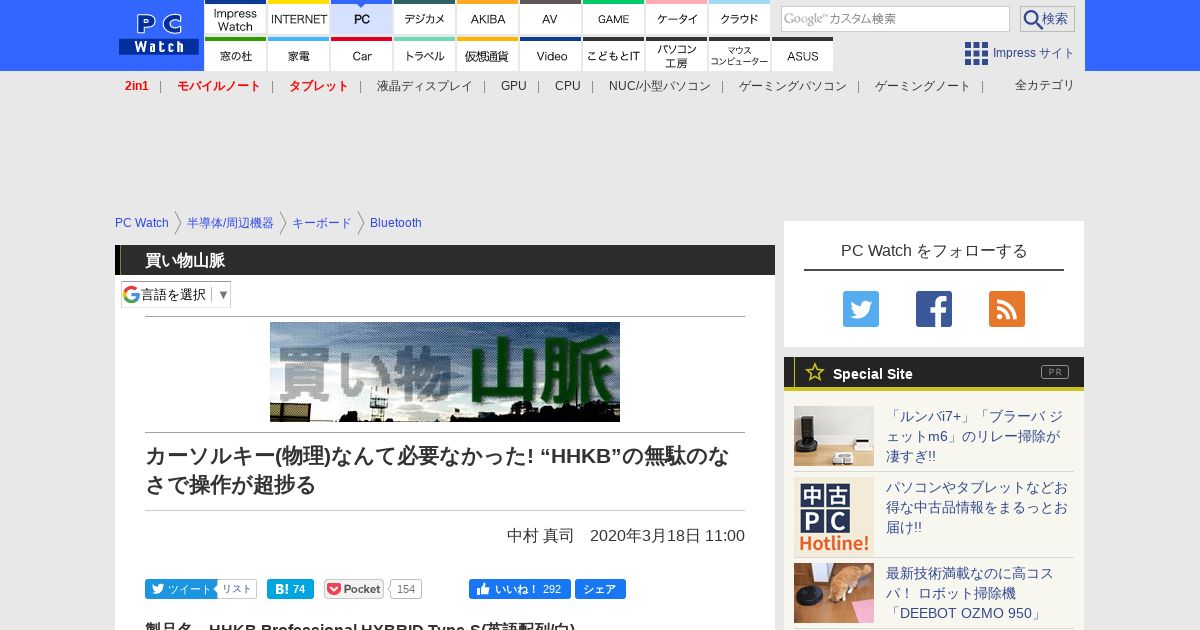Open the ケータイ tab
Image resolution: width=1200 pixels, height=630 pixels.
(x=677, y=18)
